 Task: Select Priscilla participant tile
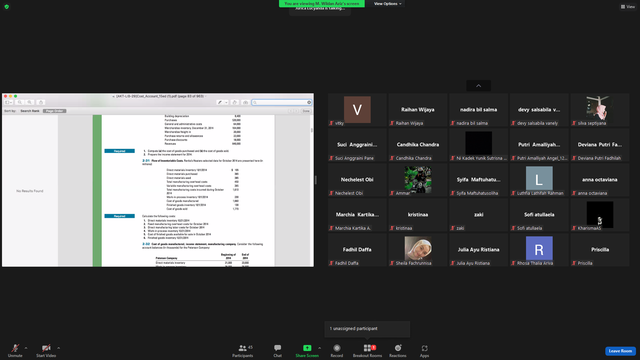(600, 250)
